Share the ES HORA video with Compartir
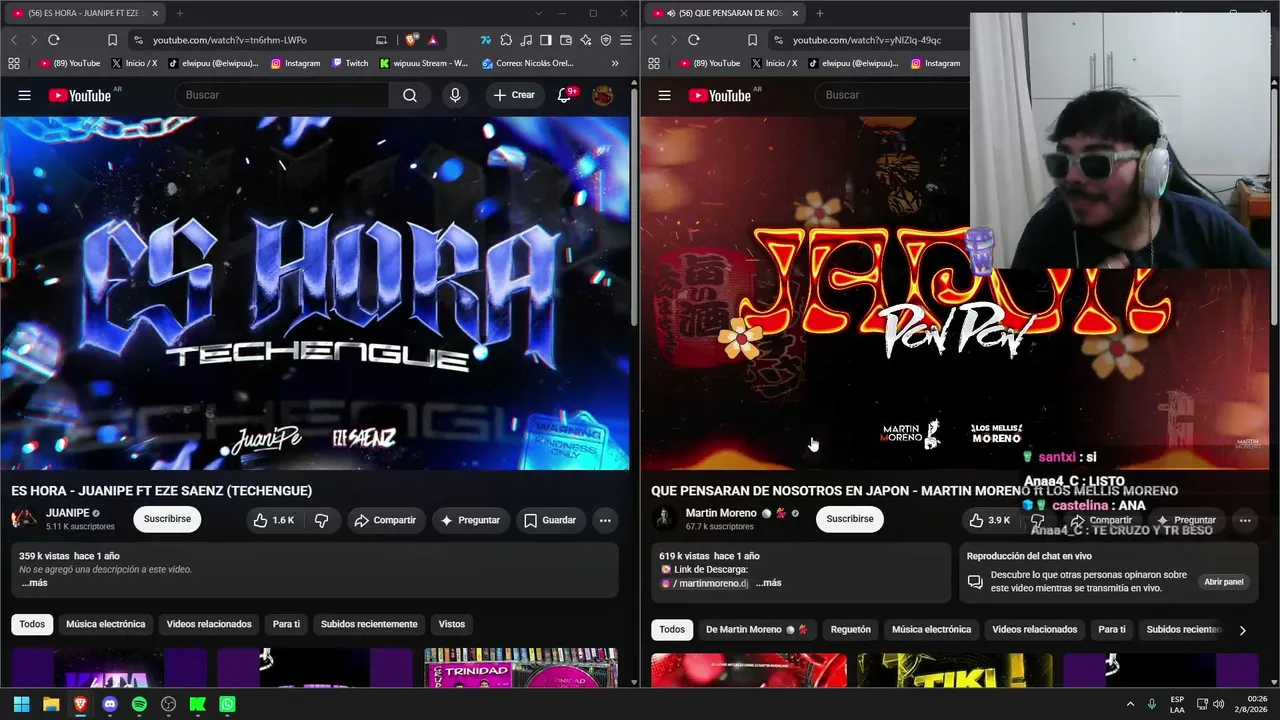Screen dimensions: 1280x720 click(387, 520)
